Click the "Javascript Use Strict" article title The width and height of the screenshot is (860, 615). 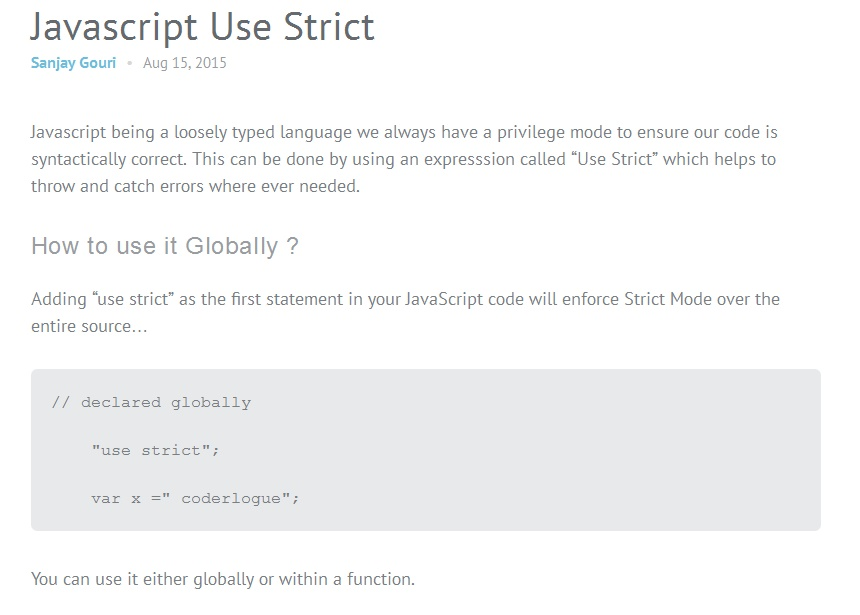[202, 26]
